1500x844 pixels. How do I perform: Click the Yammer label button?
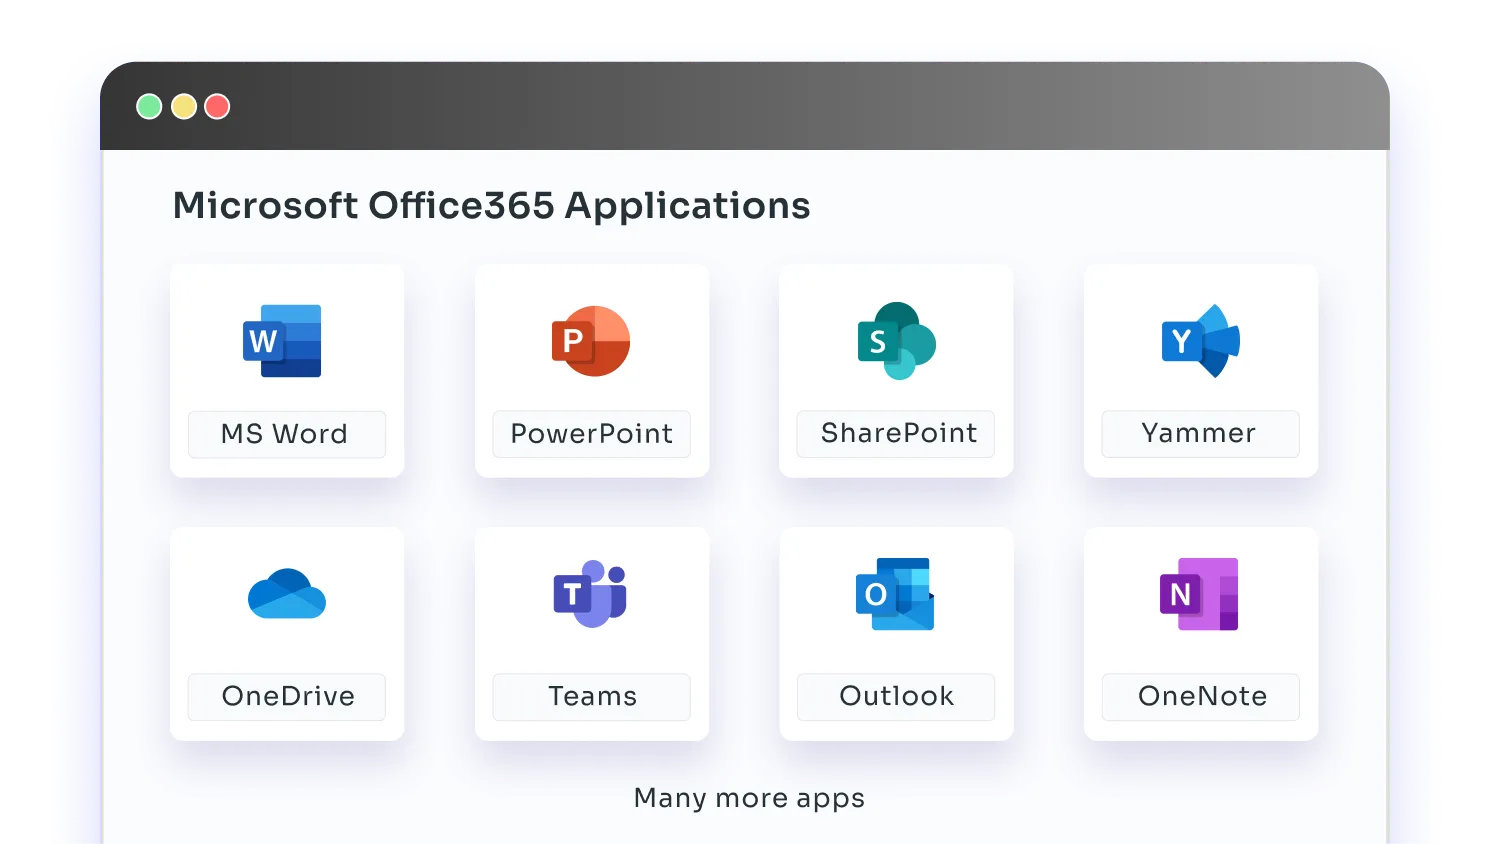[1201, 434]
